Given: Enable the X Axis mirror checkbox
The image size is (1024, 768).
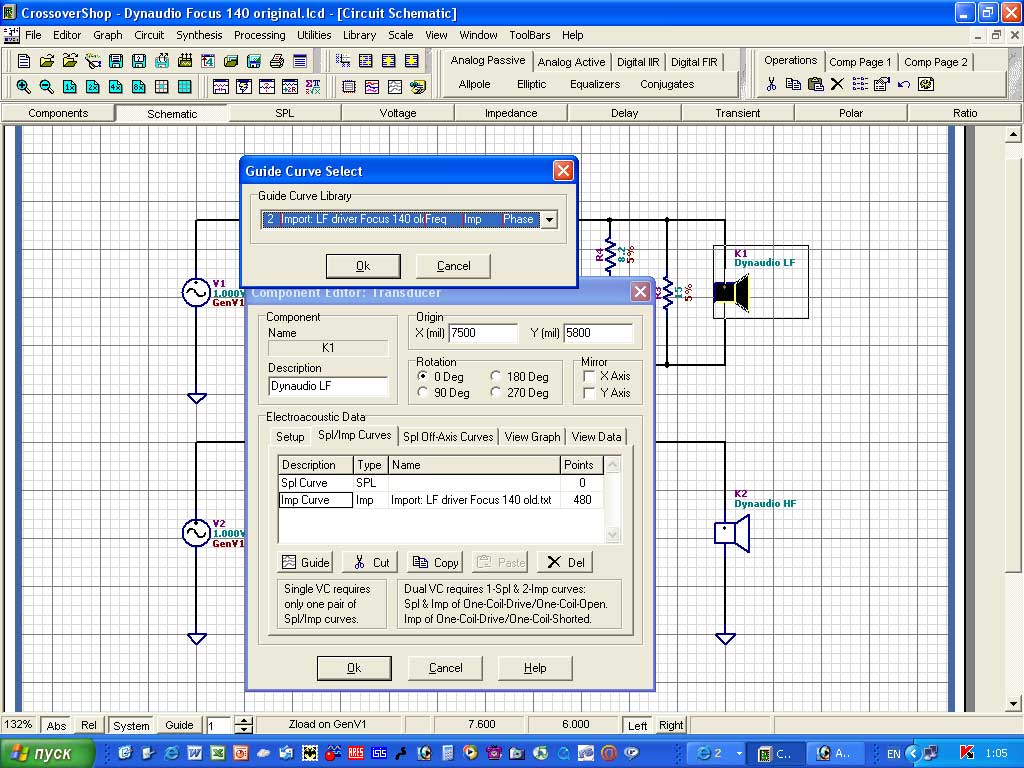Looking at the screenshot, I should [x=589, y=376].
